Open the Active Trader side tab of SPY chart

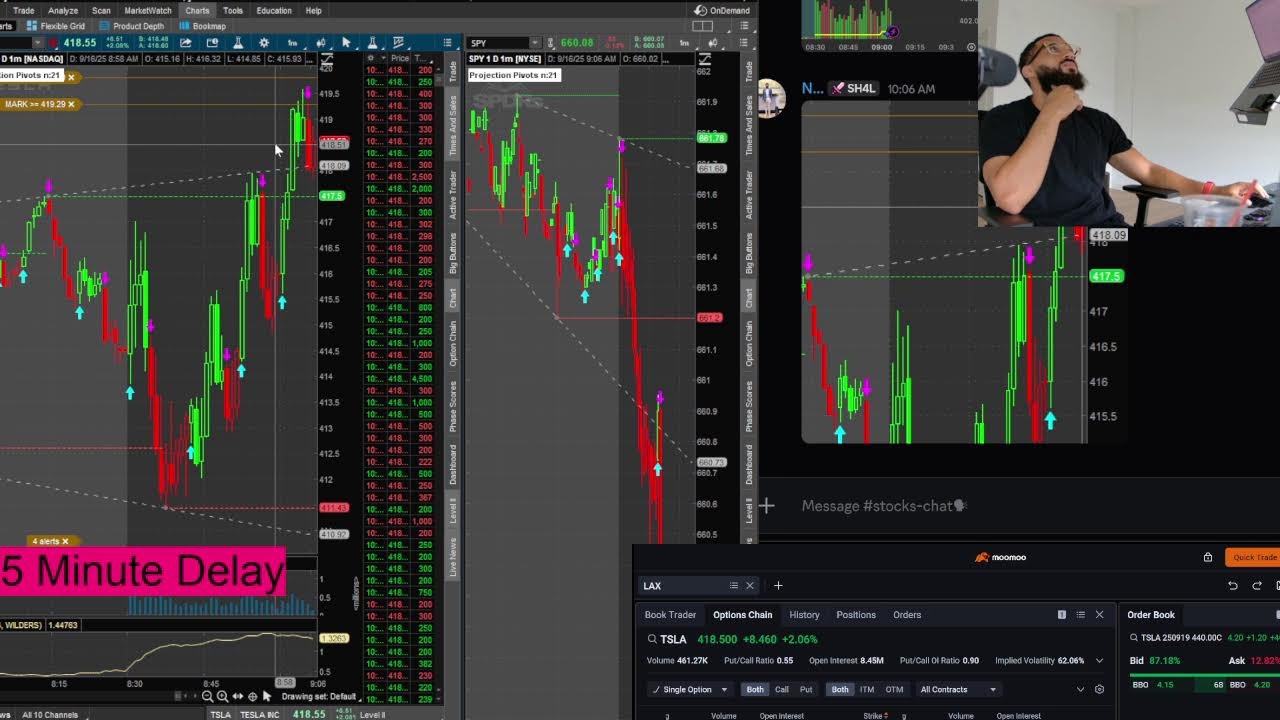[x=749, y=195]
